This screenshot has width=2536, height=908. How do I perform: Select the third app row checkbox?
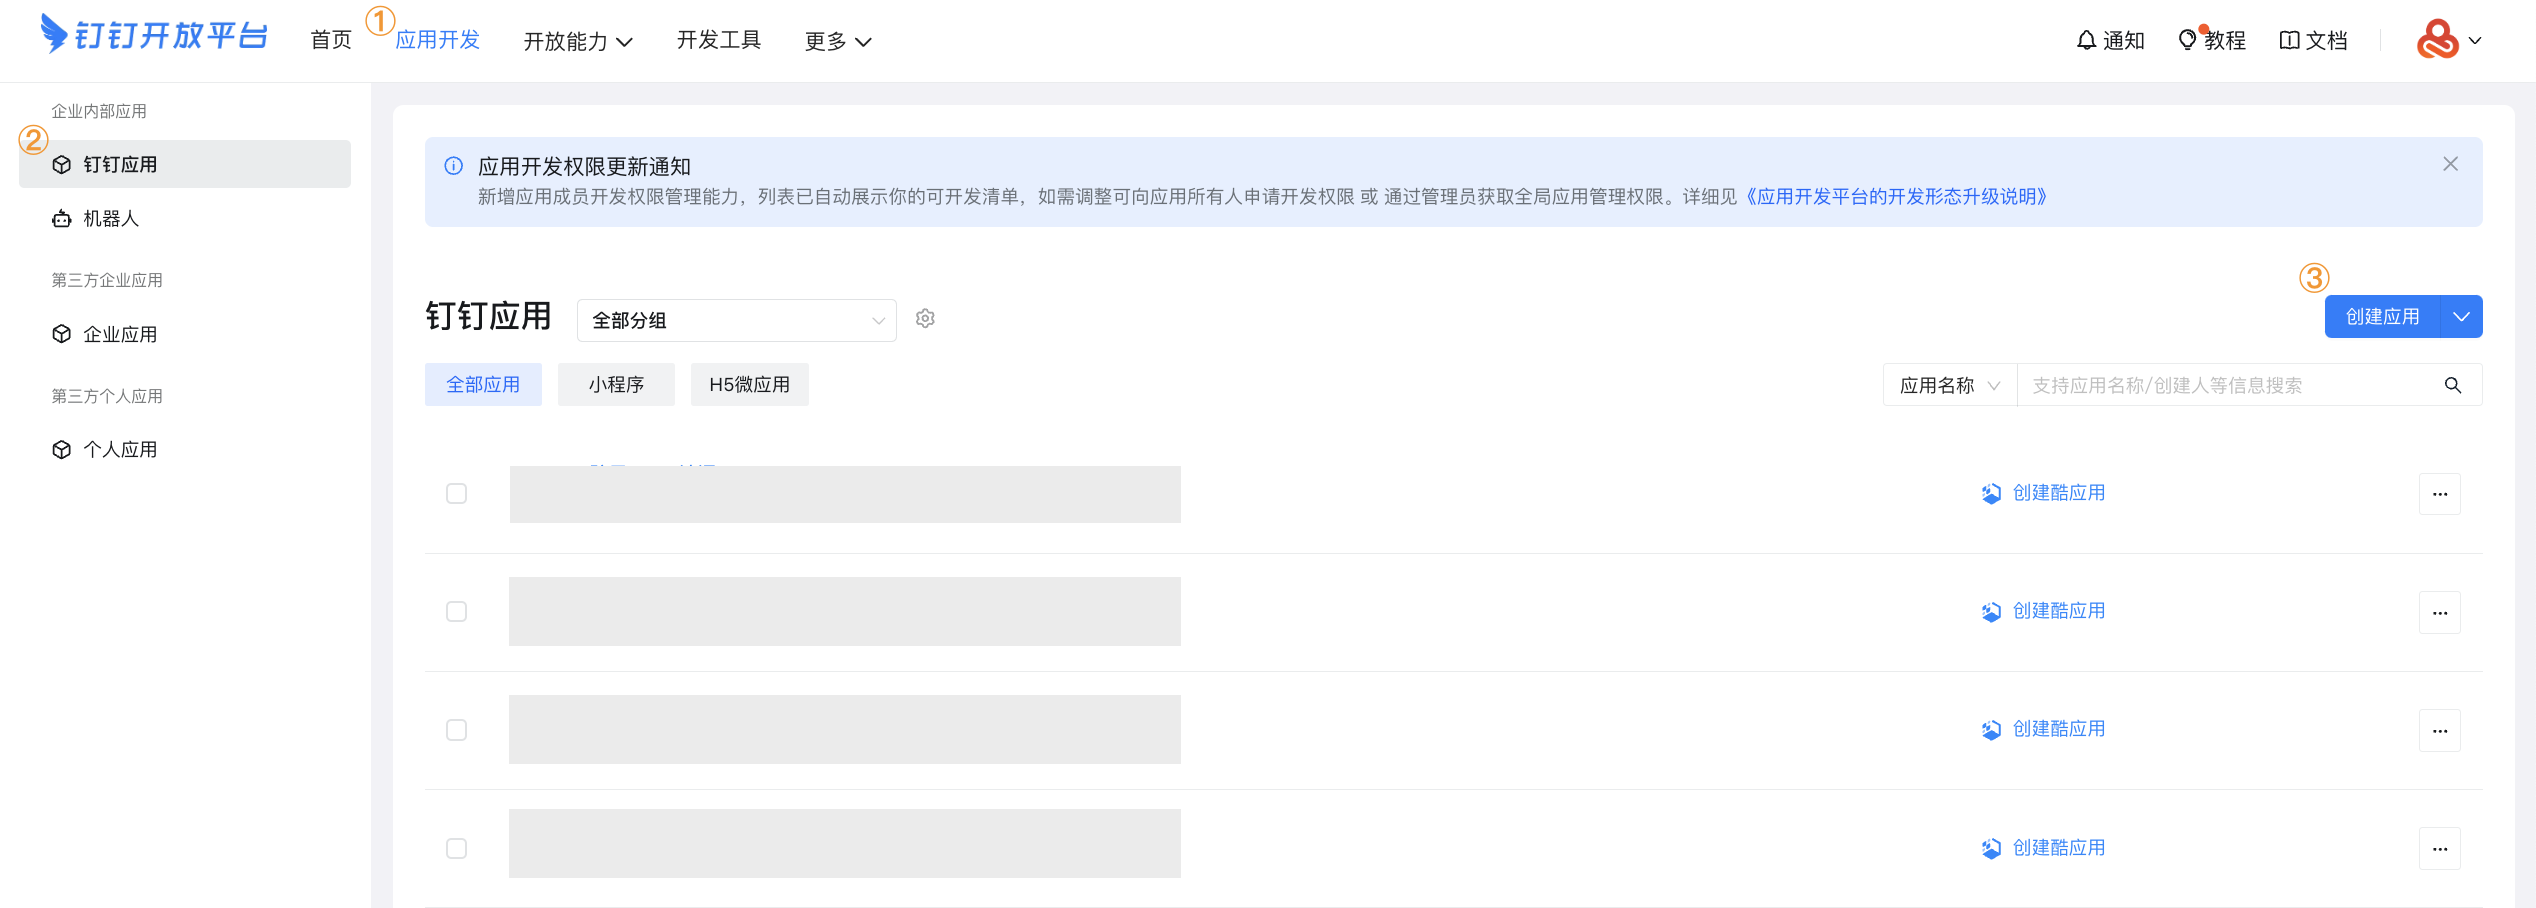point(457,730)
